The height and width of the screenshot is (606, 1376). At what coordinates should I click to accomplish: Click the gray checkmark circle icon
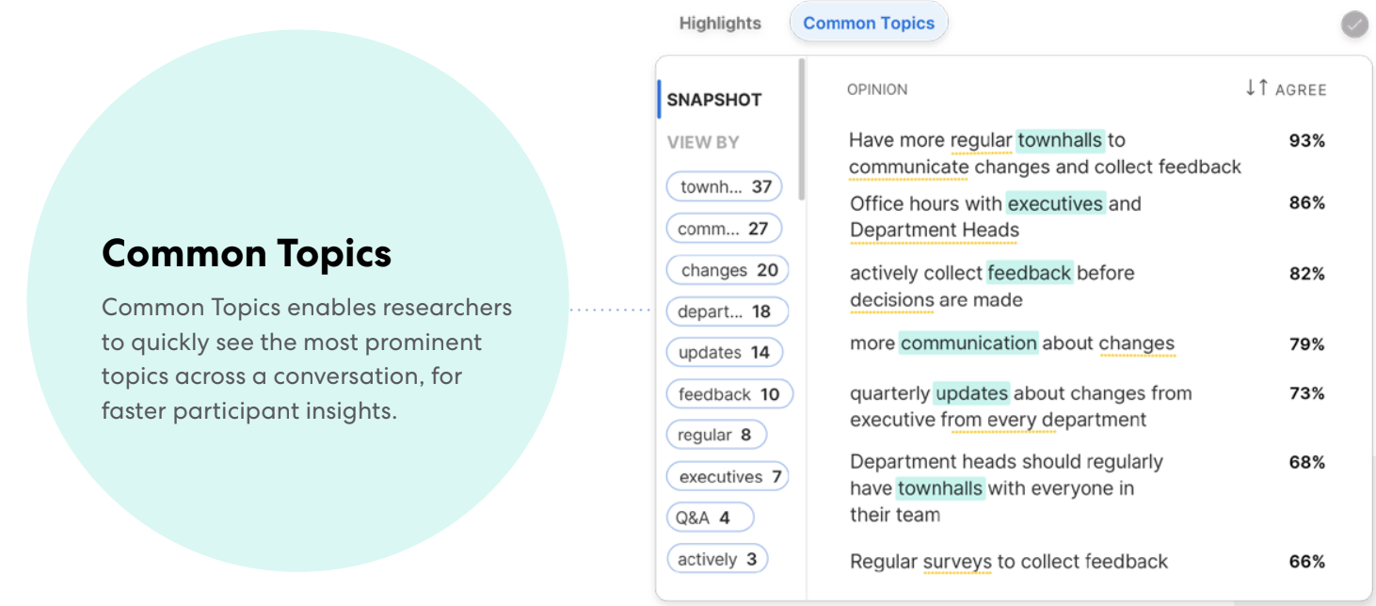coord(1354,25)
